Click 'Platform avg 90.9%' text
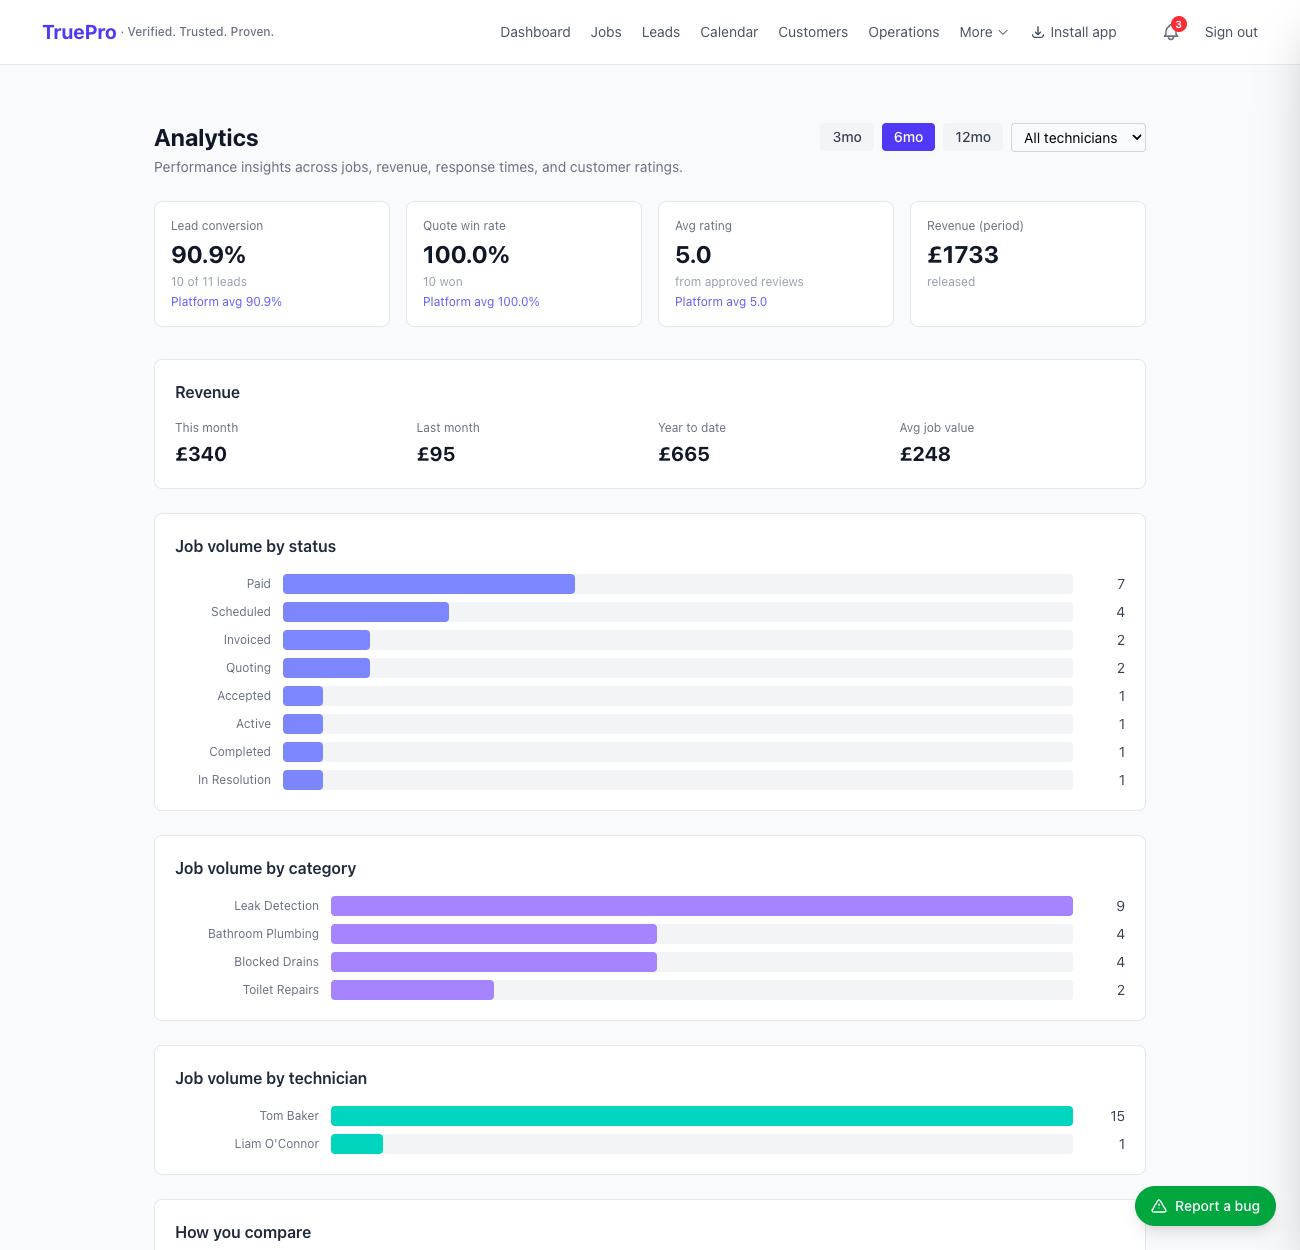 [226, 302]
